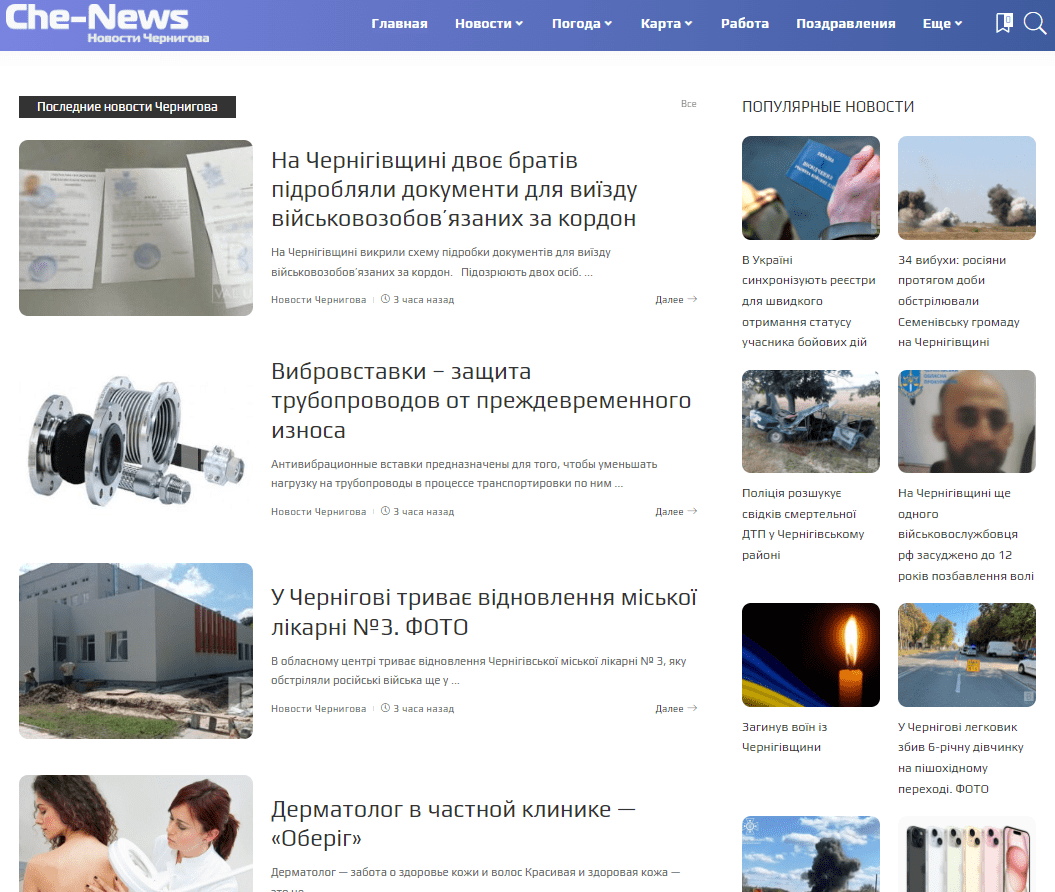
Task: Open the explosions field thumbnail
Action: (967, 188)
